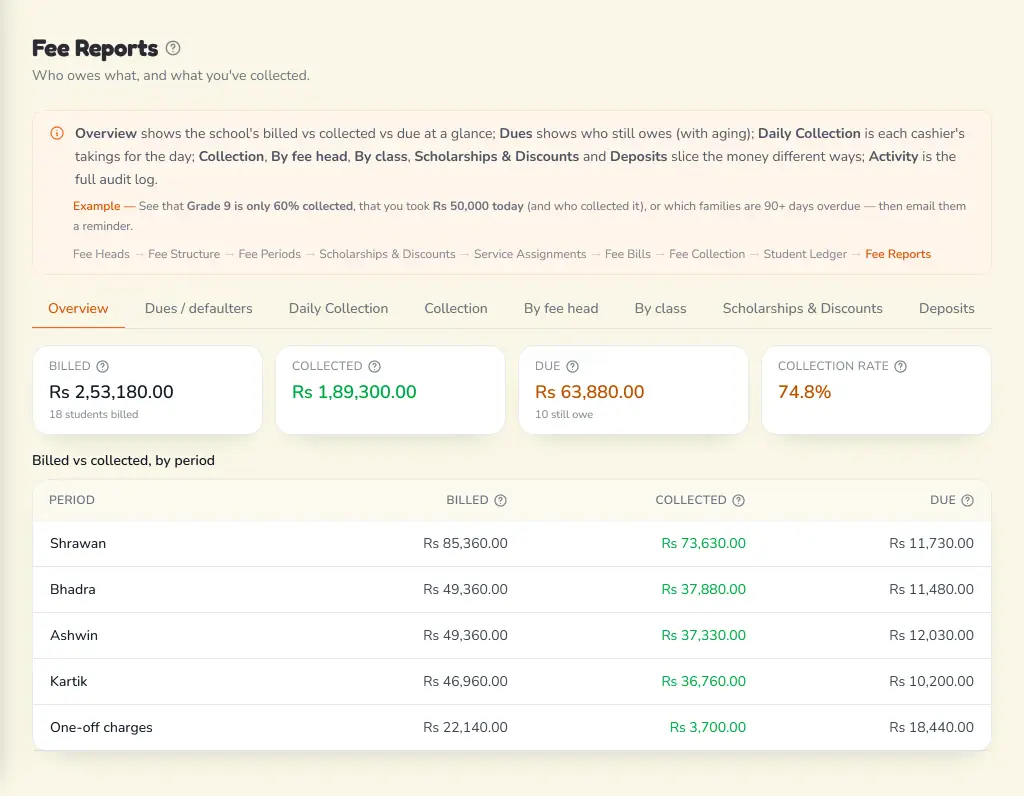Screen dimensions: 1024x796
Task: Click Ashwin collected amount Rs 37,330.00
Action: pos(703,635)
